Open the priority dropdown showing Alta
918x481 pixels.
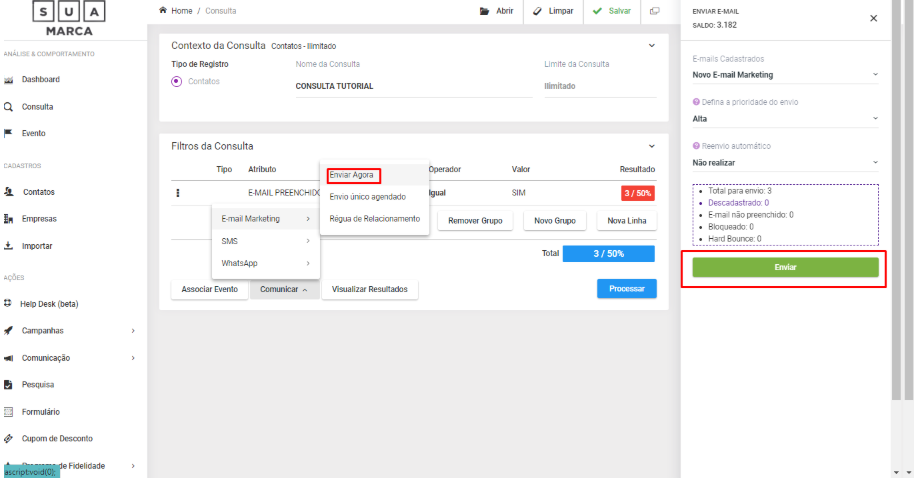coord(785,118)
